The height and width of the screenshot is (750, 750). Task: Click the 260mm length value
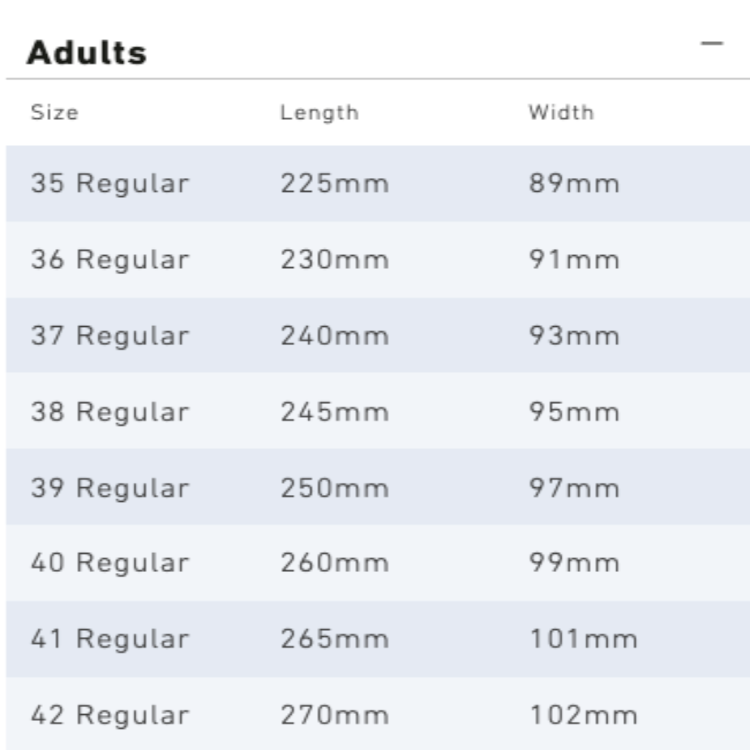(334, 563)
